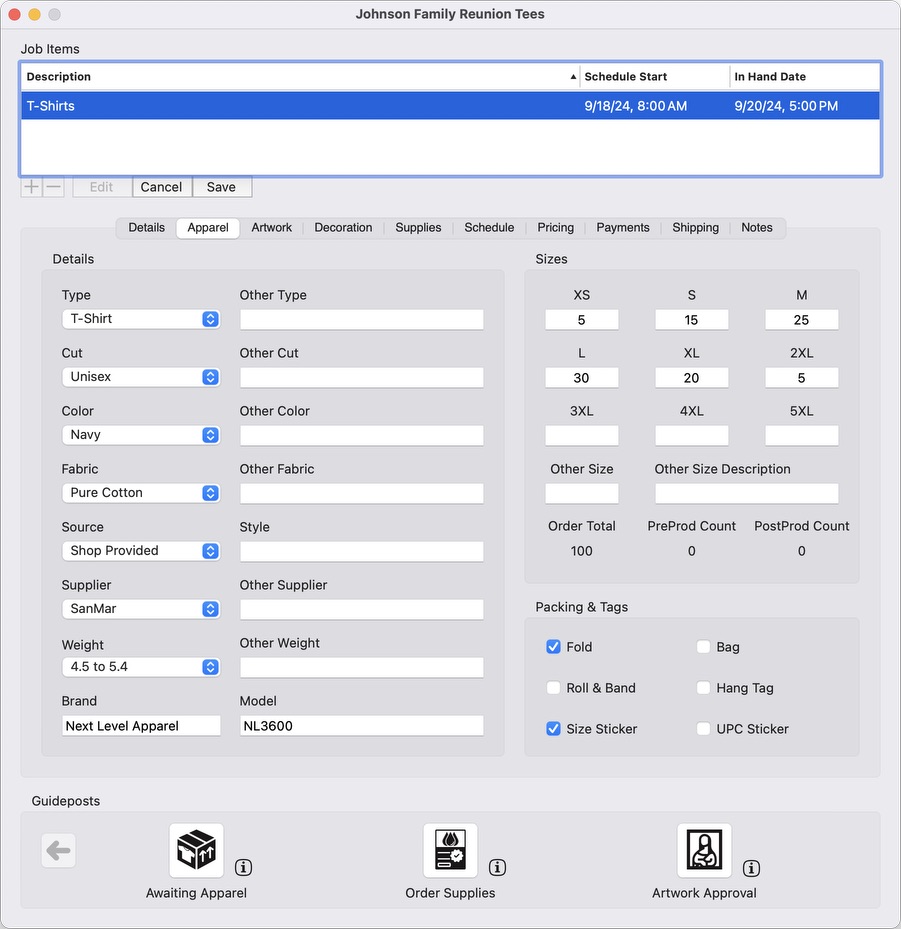
Task: Open info for Awaiting Apparel guidepost
Action: click(x=243, y=867)
